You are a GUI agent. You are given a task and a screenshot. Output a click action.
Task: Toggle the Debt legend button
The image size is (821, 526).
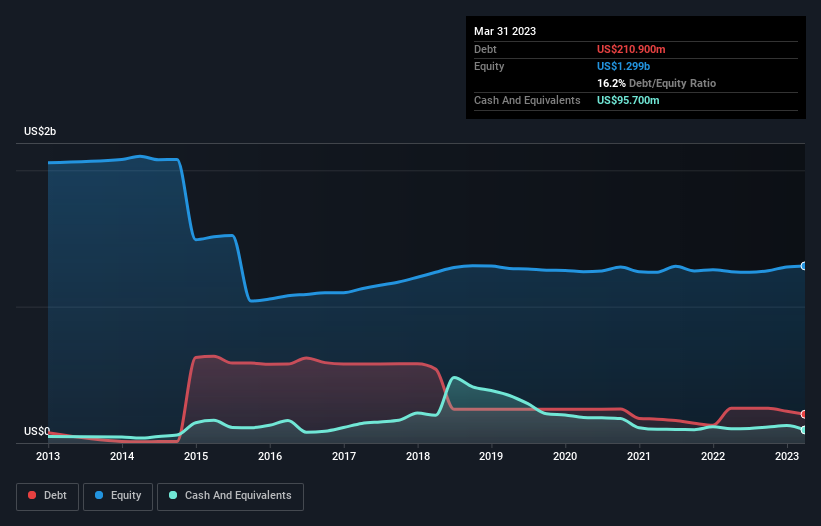[x=48, y=496]
